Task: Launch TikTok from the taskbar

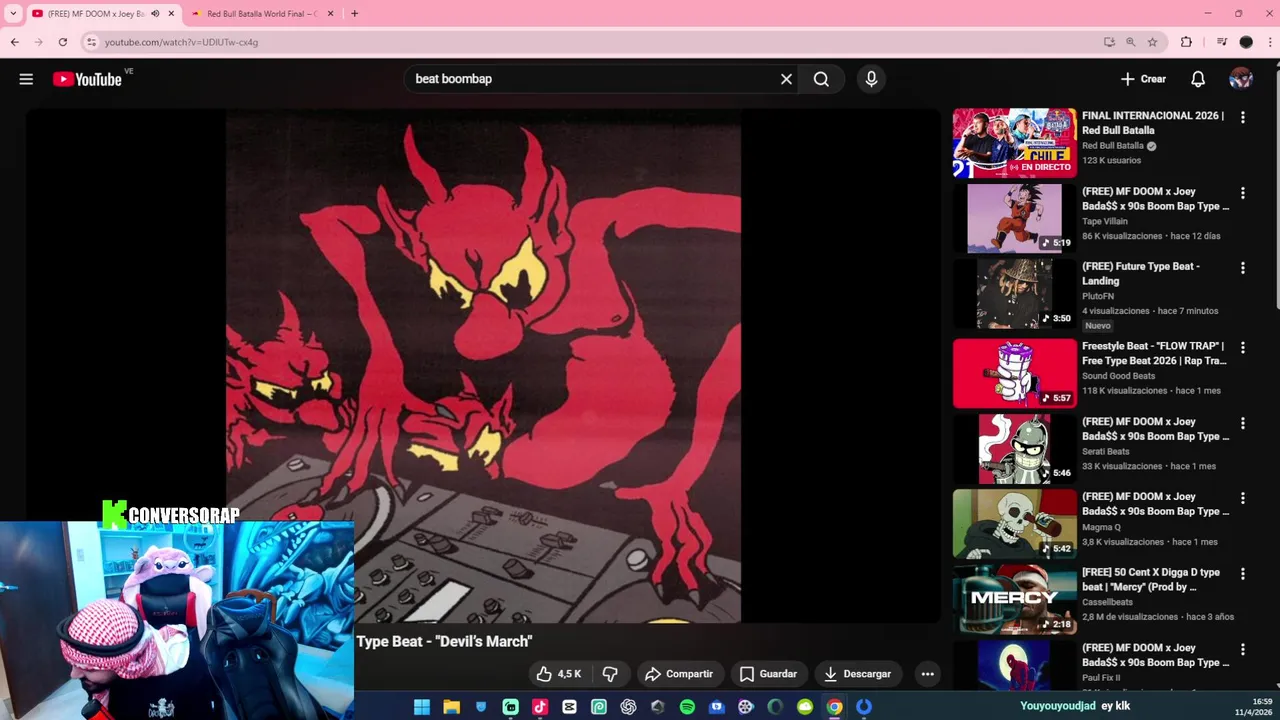Action: point(540,707)
